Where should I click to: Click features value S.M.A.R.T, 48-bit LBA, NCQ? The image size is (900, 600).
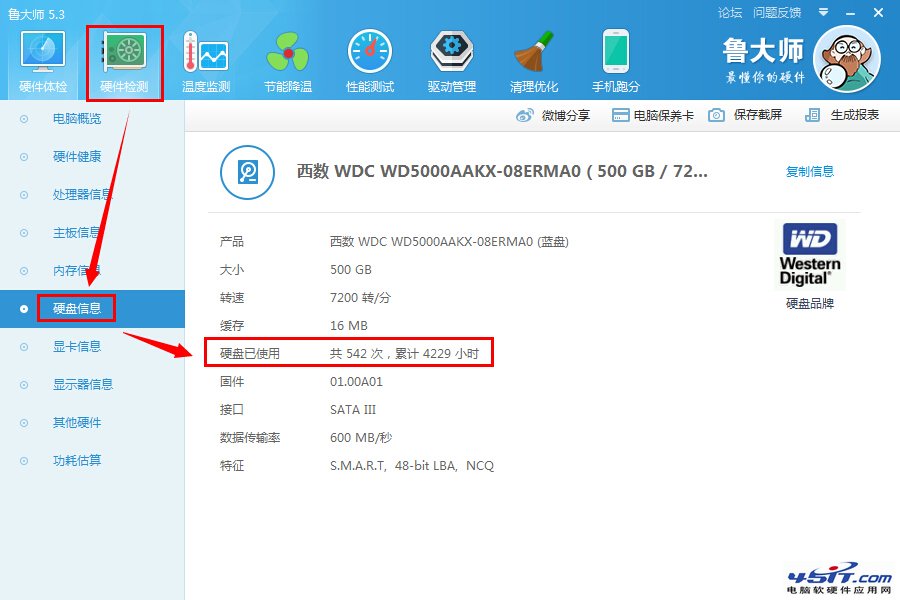[412, 466]
